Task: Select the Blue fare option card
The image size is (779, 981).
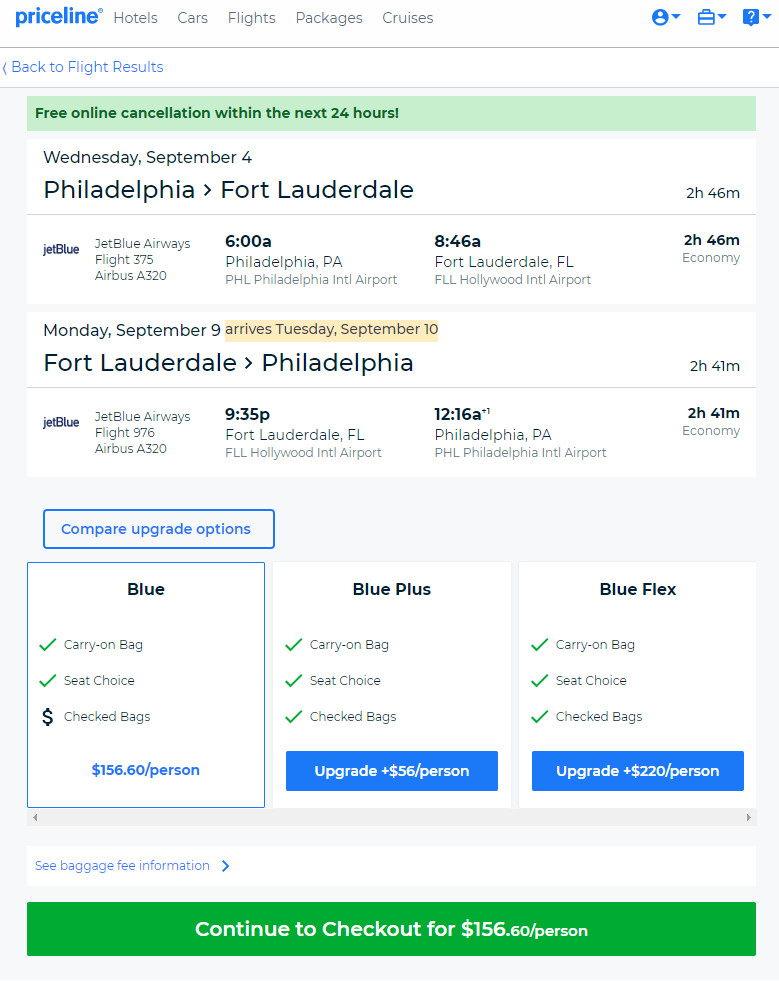Action: coord(146,685)
